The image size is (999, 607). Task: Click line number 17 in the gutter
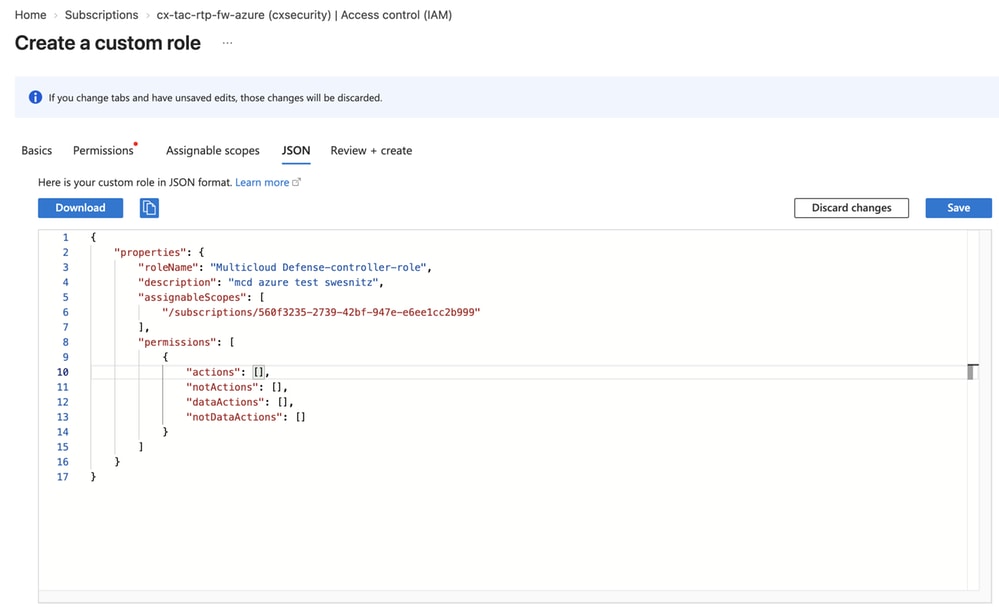62,476
